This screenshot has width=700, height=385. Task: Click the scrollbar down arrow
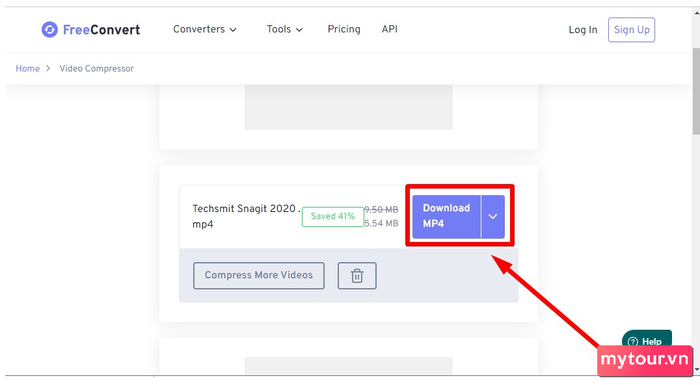click(696, 369)
